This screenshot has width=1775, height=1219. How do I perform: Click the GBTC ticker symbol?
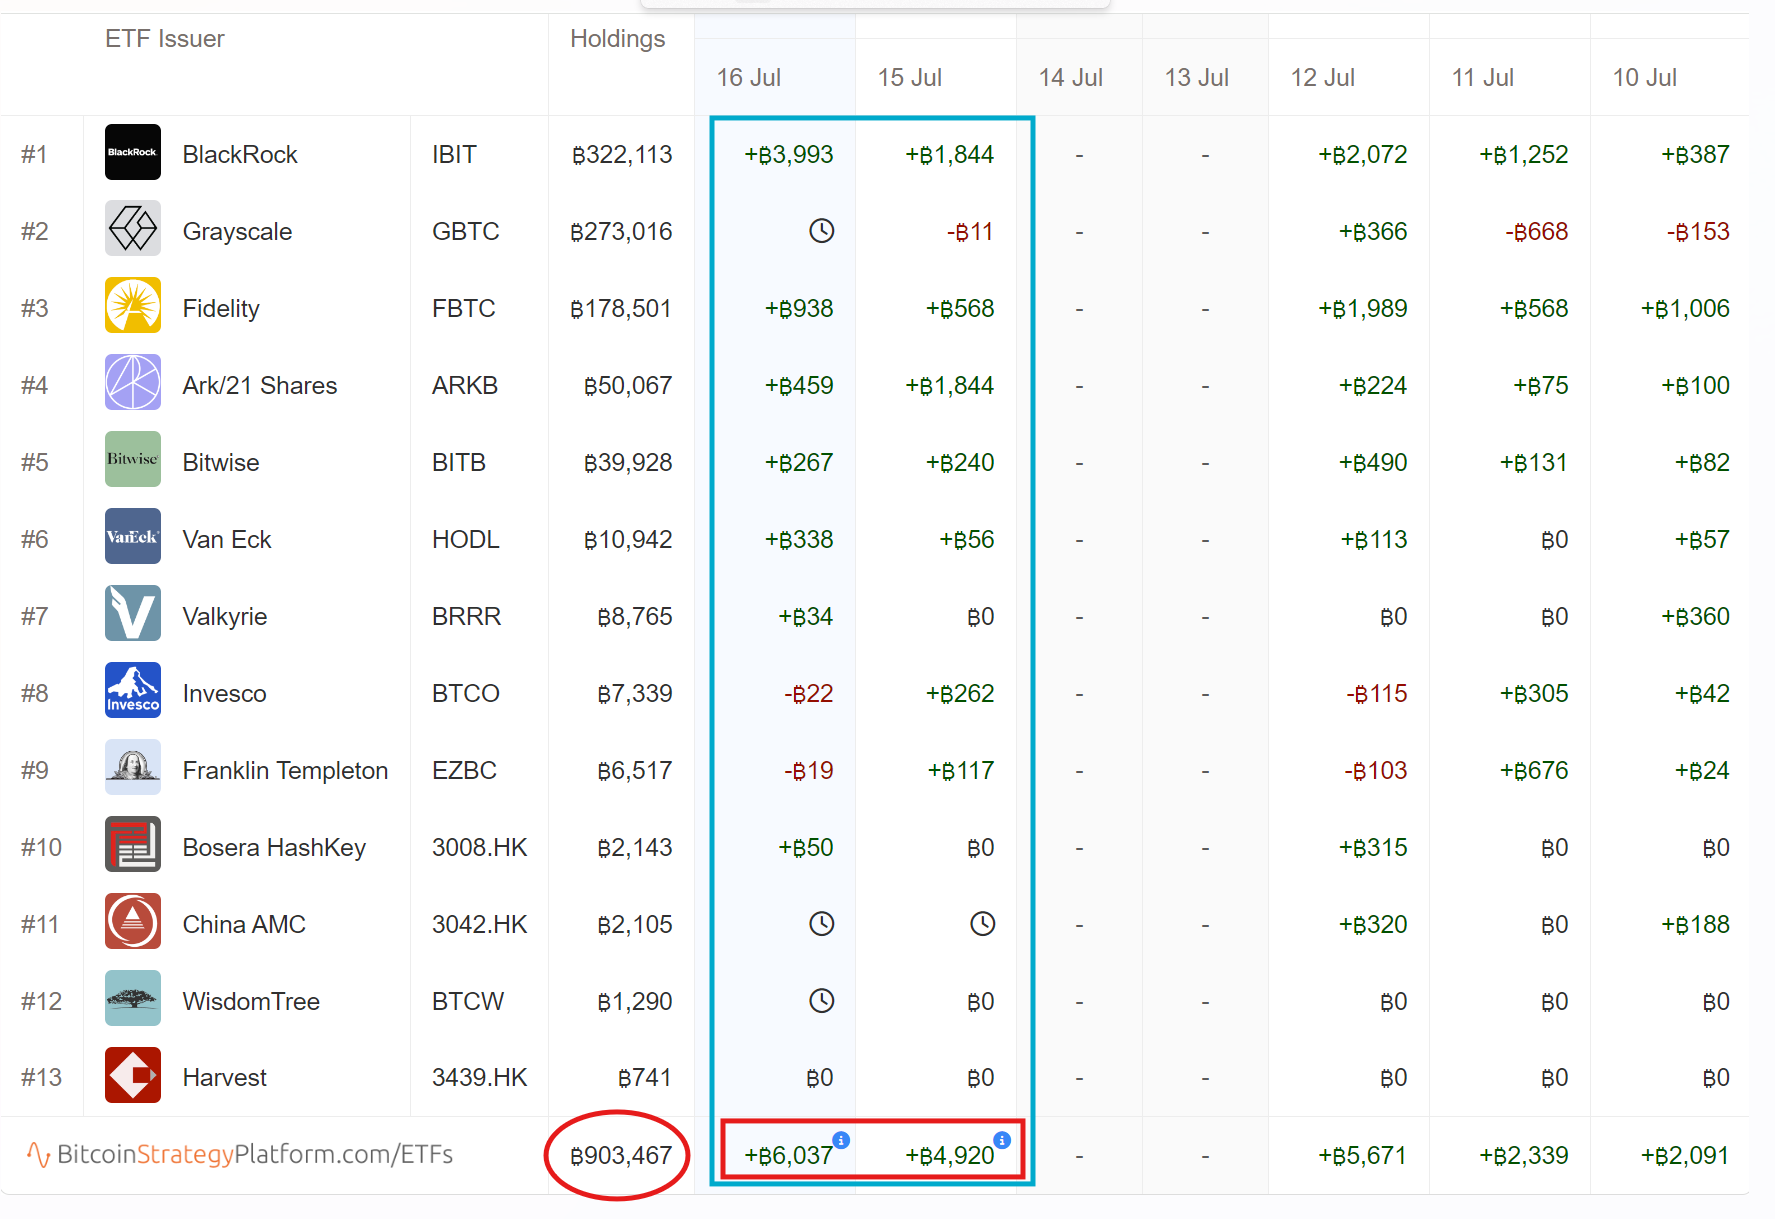(465, 232)
